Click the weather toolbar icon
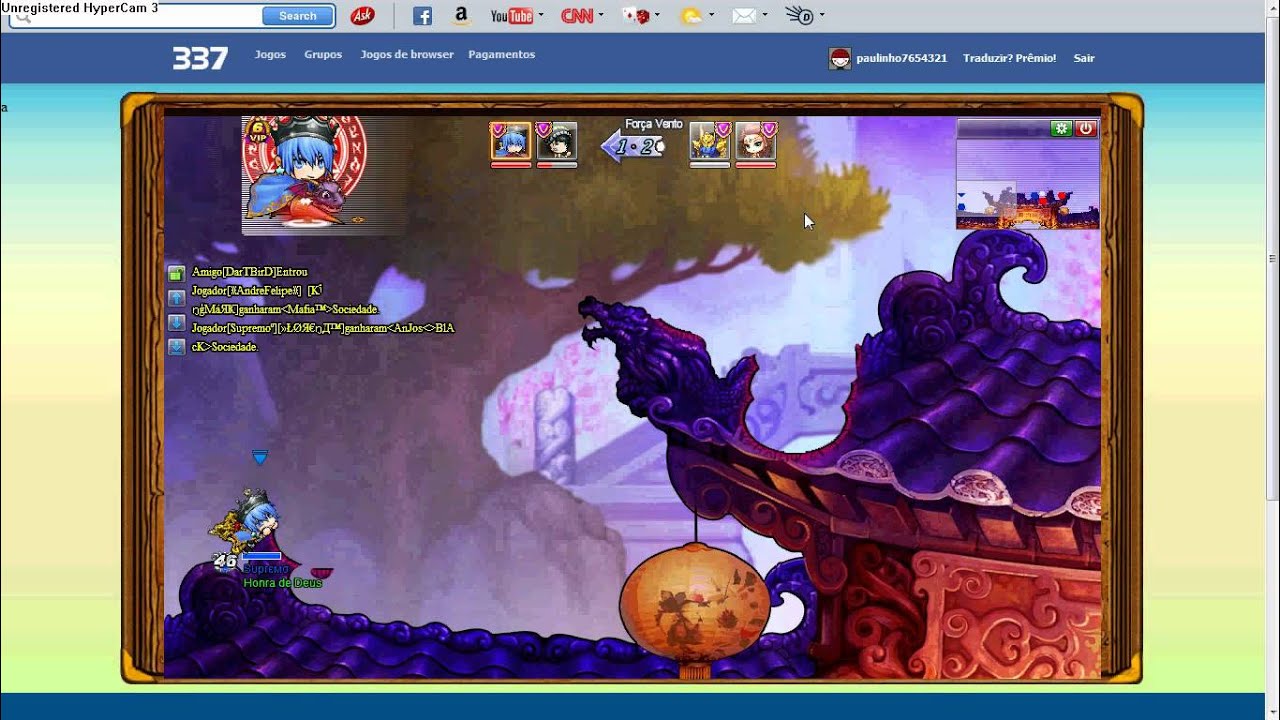 point(691,16)
